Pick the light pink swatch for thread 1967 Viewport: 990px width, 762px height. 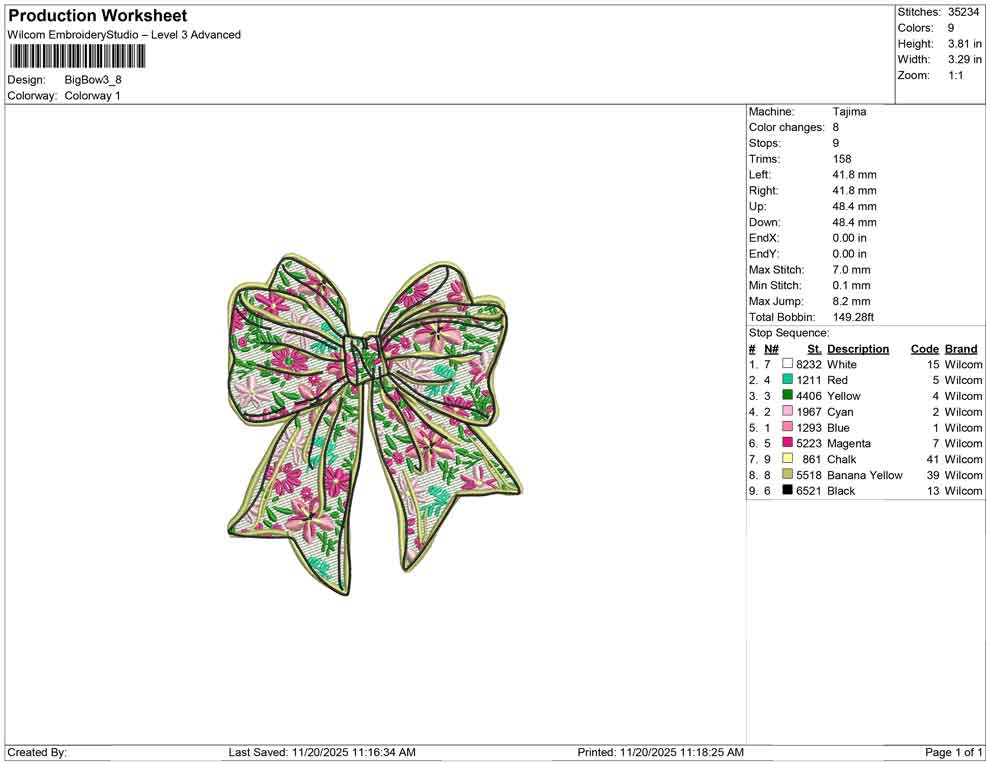(x=787, y=412)
